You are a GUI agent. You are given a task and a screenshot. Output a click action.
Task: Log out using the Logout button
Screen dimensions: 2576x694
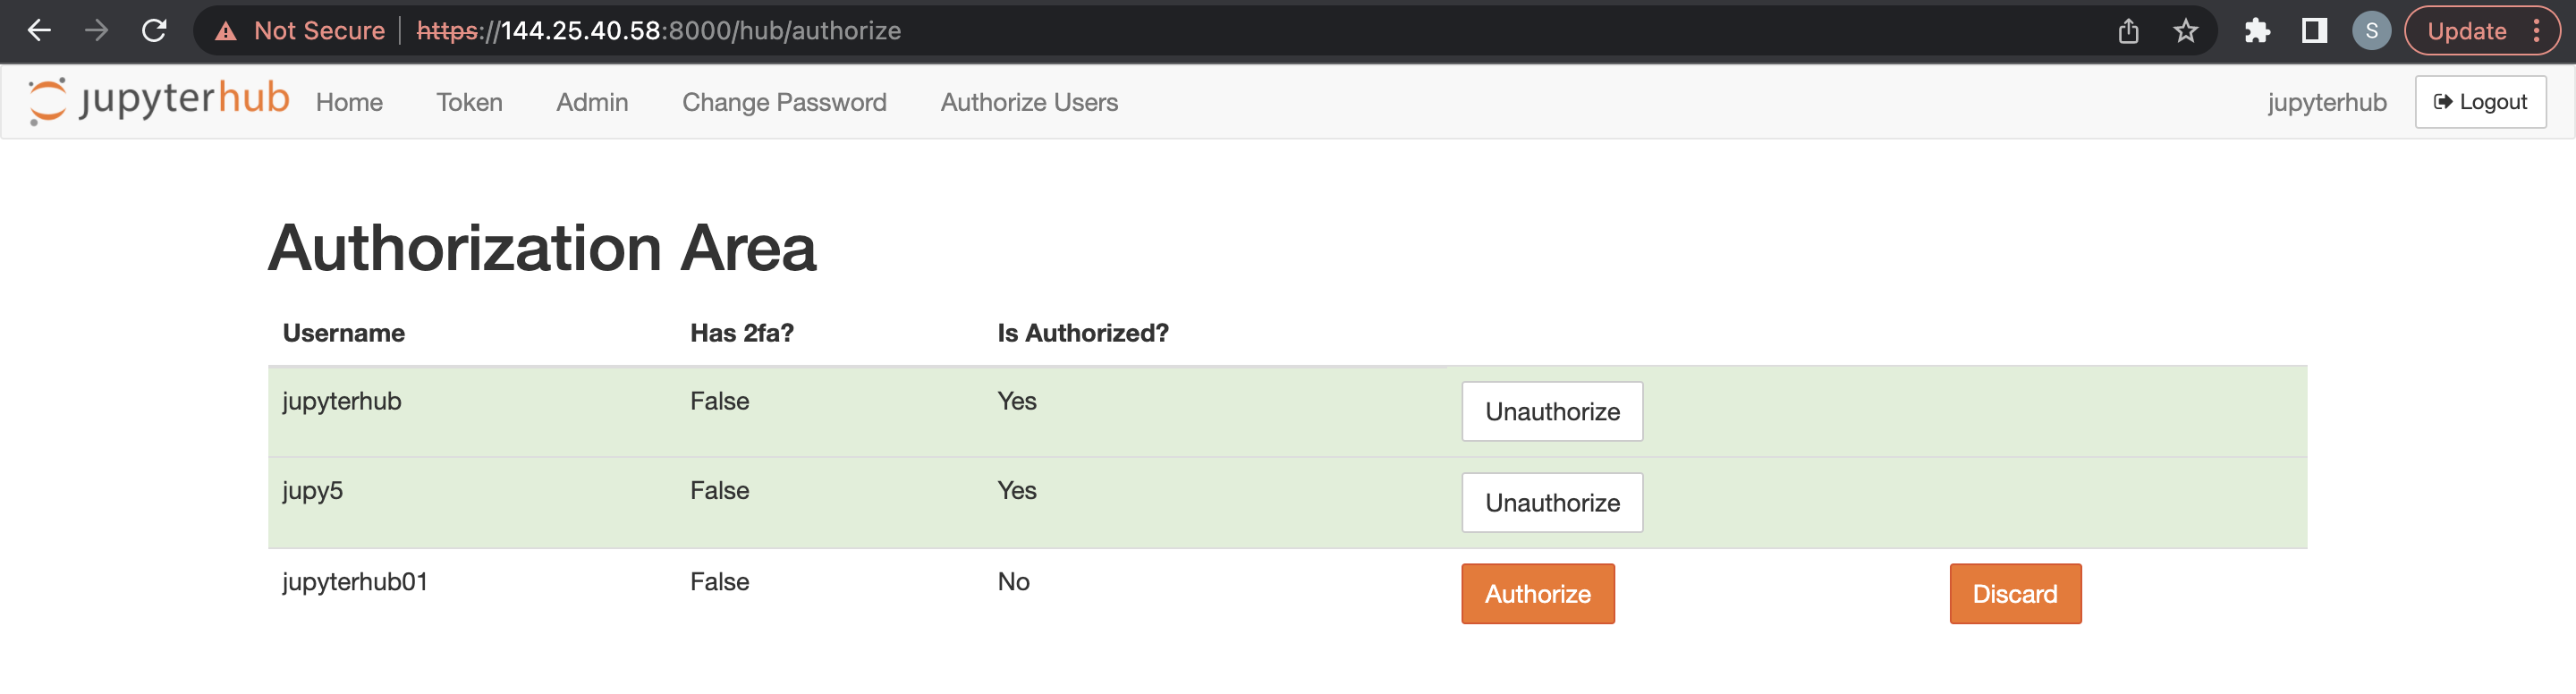[2479, 102]
